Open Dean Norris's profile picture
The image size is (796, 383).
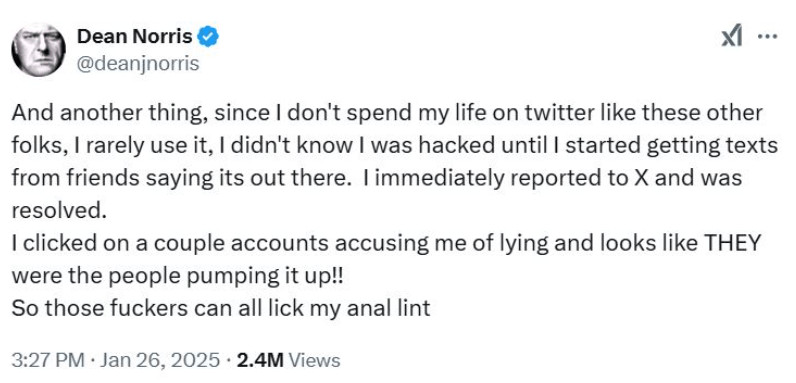click(39, 49)
